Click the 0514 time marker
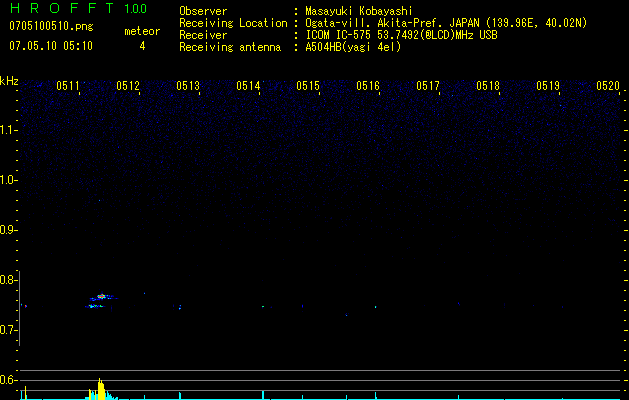 248,86
